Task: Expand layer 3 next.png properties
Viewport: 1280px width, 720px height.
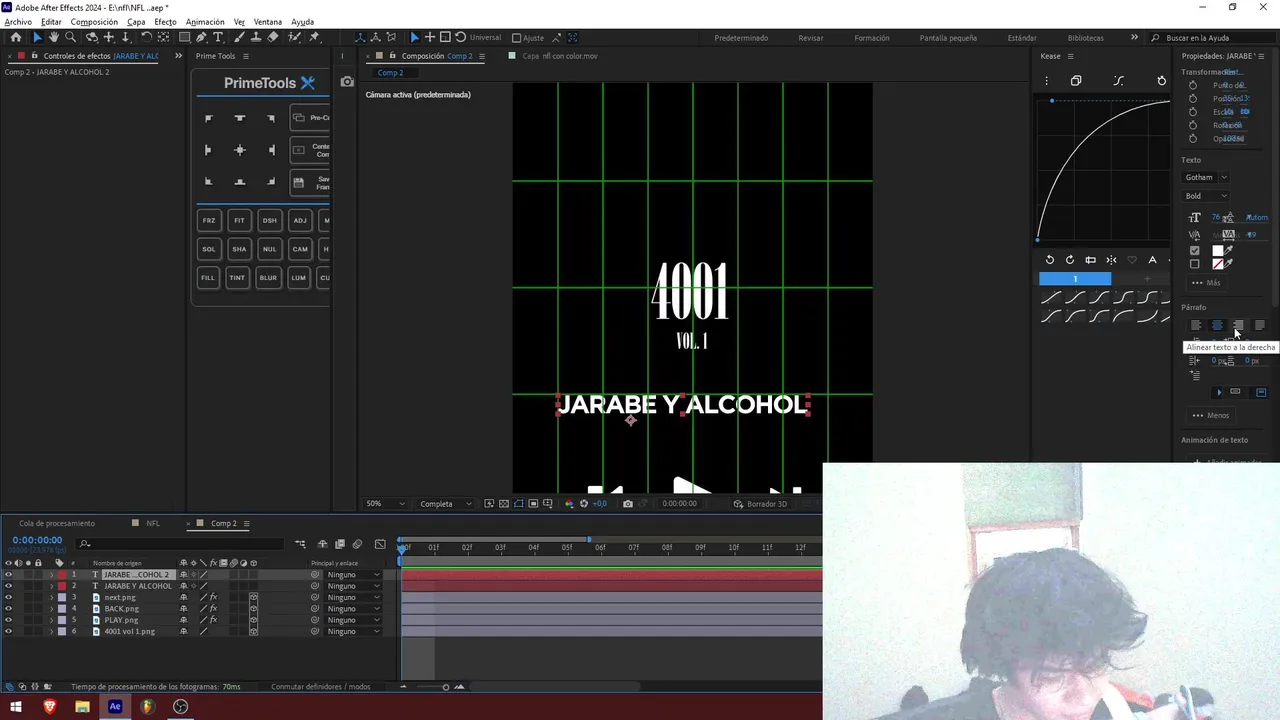Action: [51, 598]
